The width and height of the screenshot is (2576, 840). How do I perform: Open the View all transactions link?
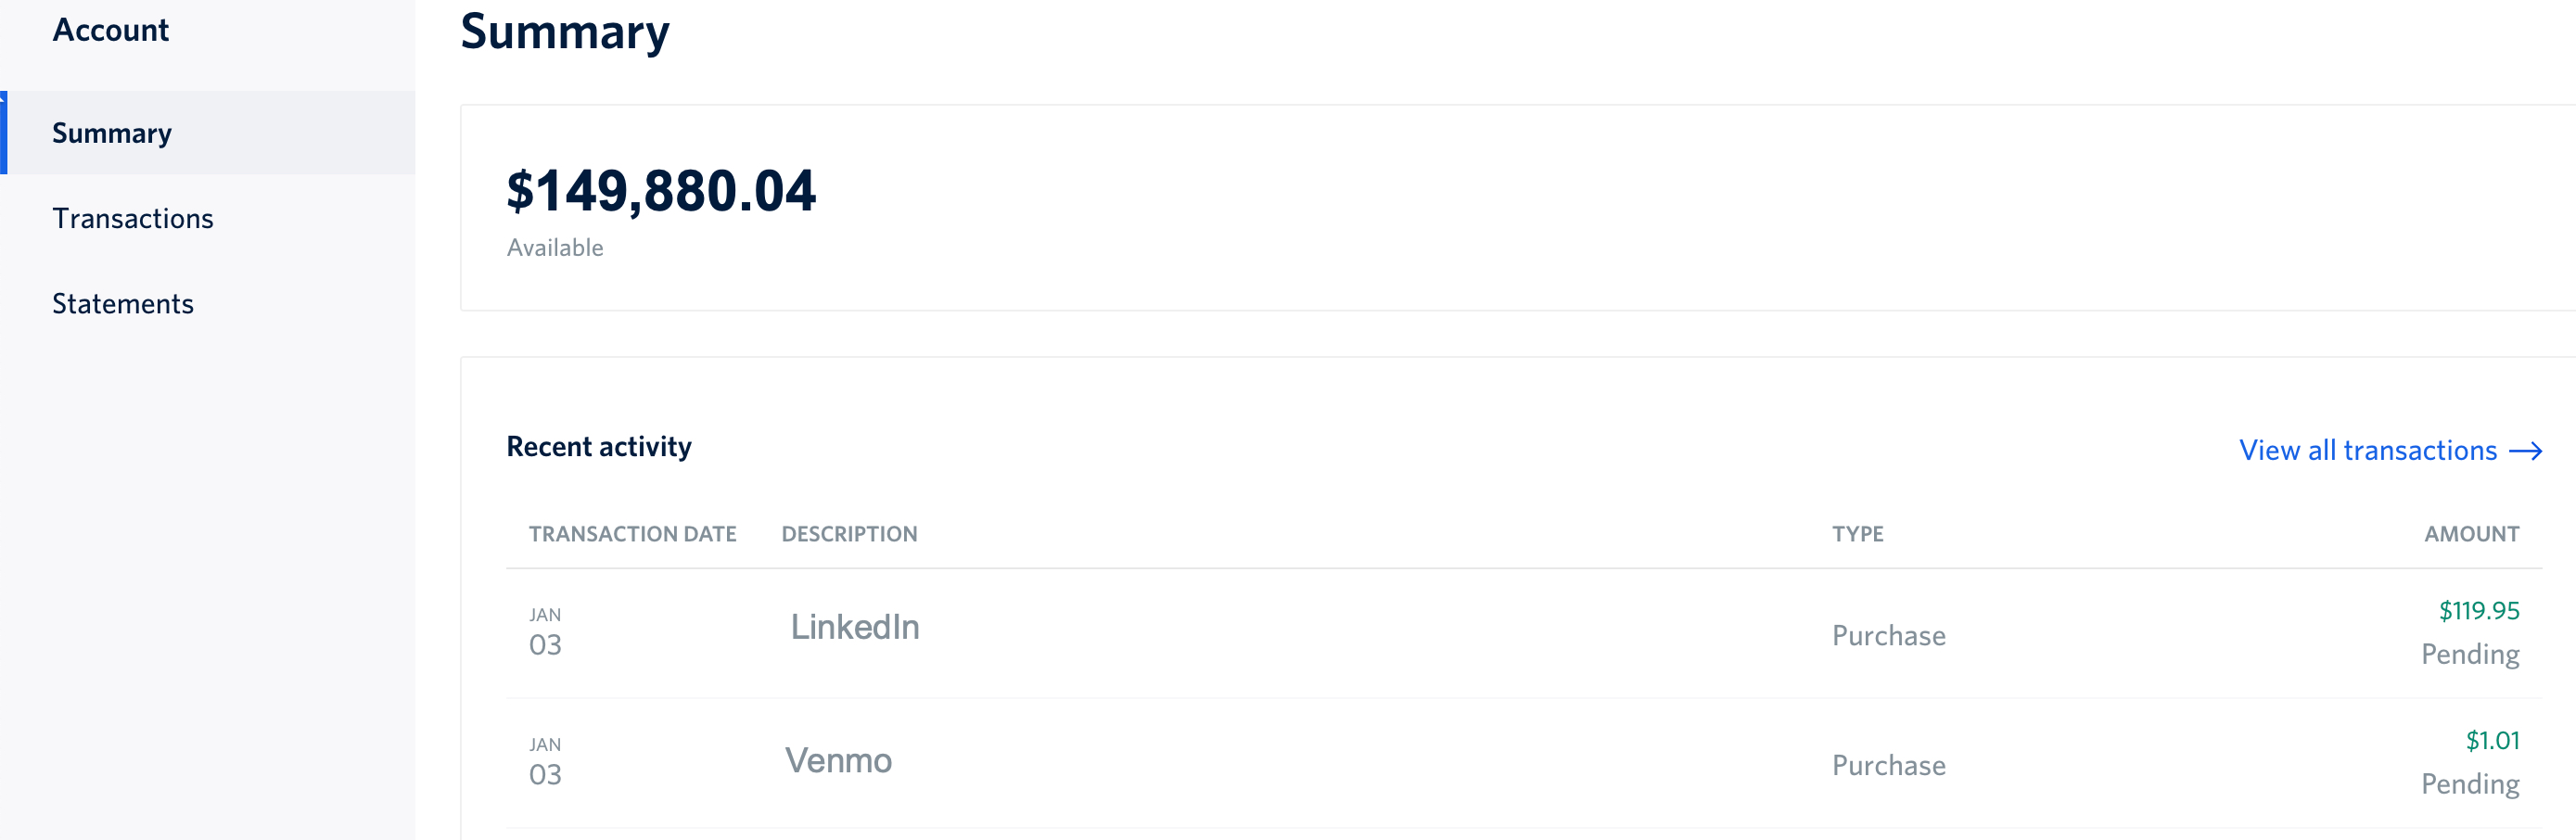coord(2367,450)
